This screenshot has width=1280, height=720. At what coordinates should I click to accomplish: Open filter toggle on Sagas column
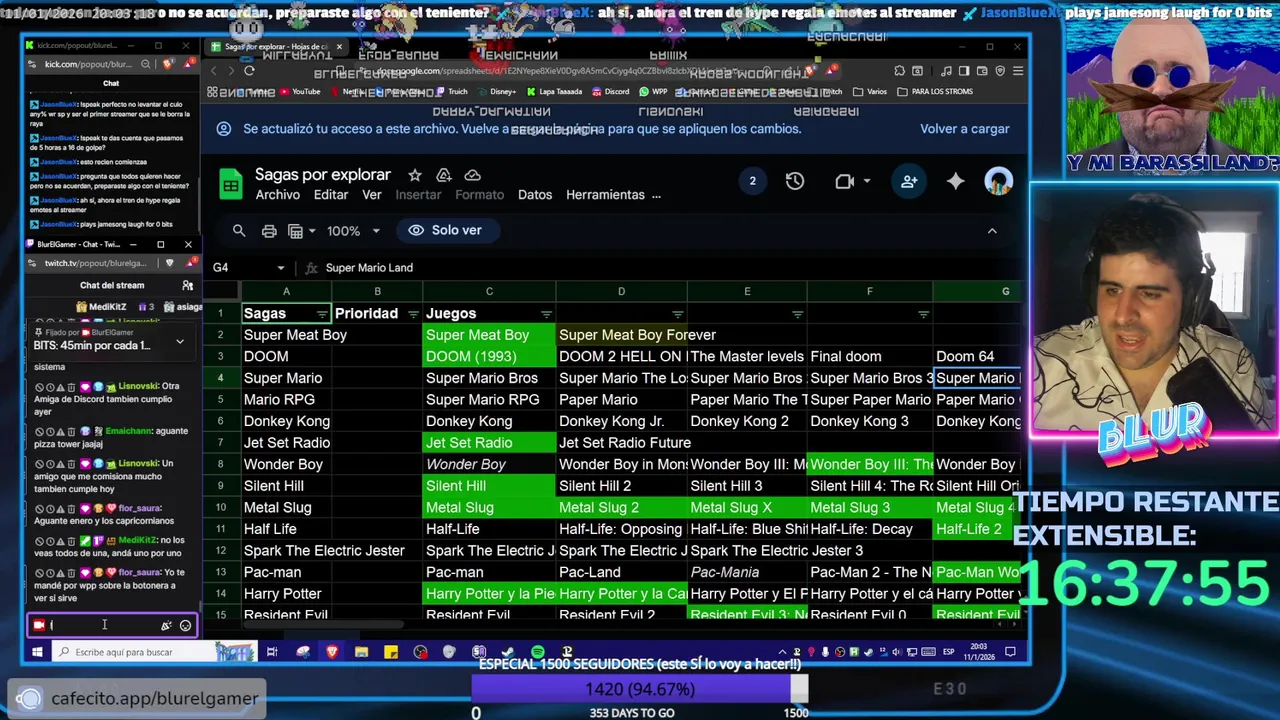[x=322, y=314]
